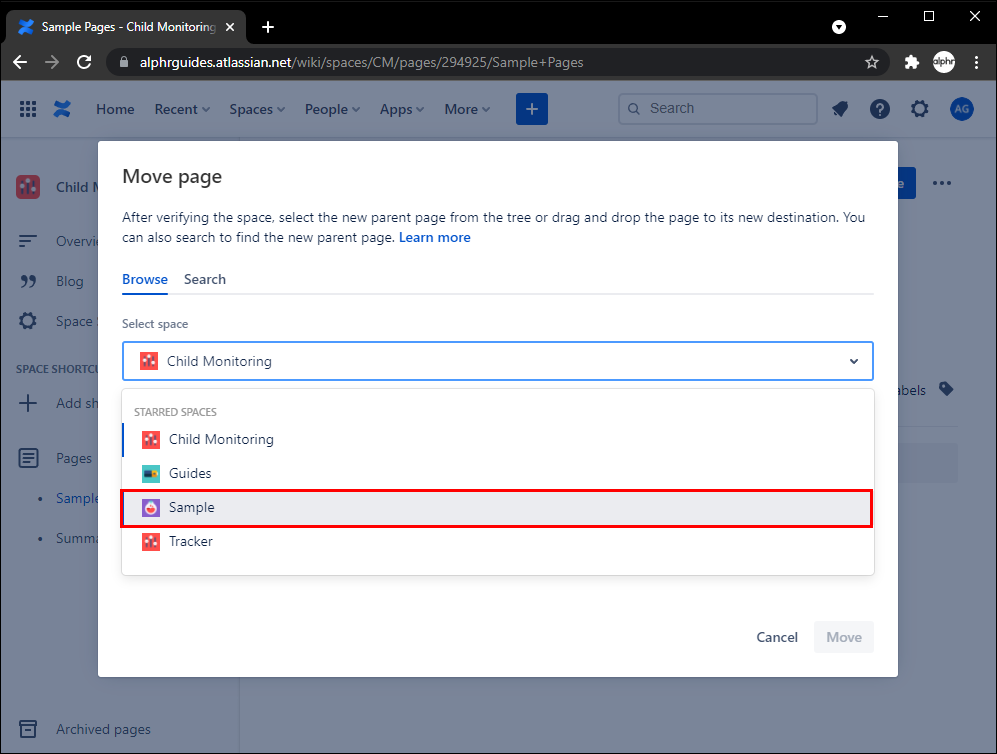Screen dimensions: 997x754
Task: Click the Select space dropdown chevron
Action: click(x=854, y=361)
